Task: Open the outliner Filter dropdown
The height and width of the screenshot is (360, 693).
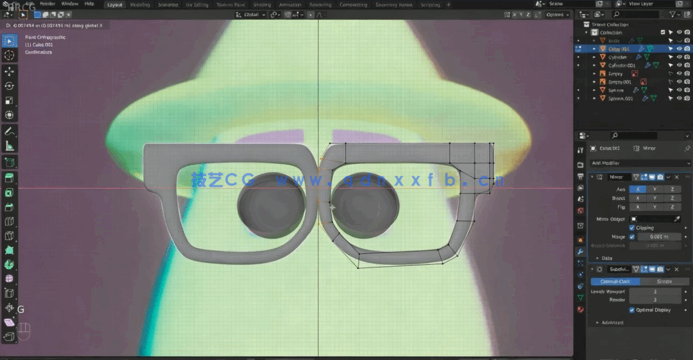Action: (674, 15)
